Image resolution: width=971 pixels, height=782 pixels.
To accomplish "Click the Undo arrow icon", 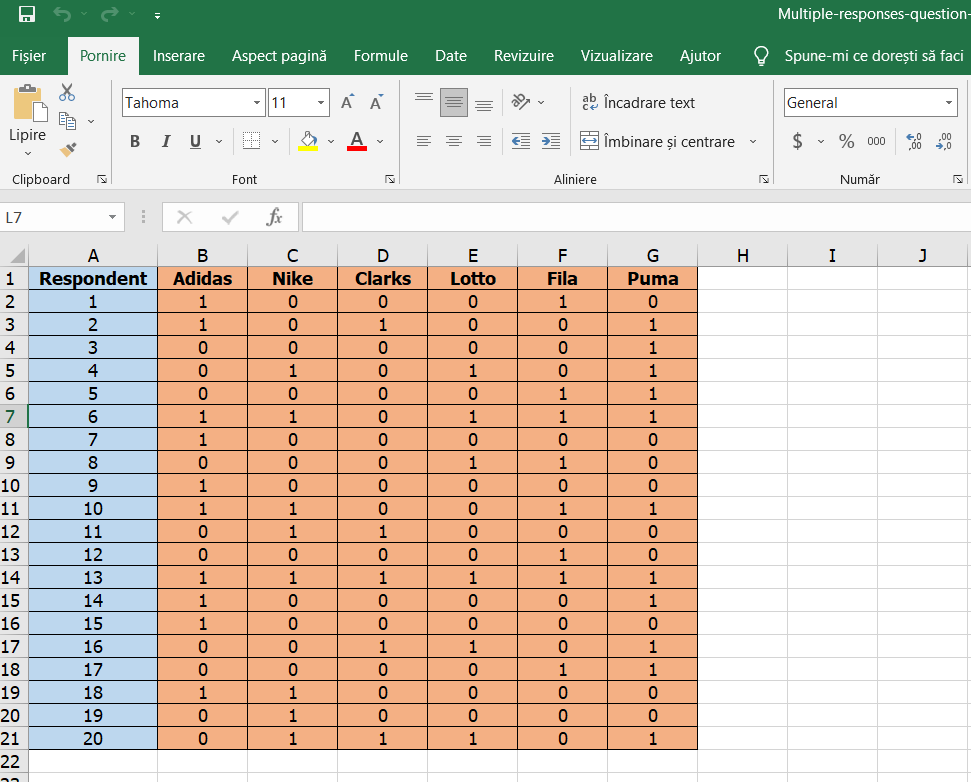I will tap(61, 14).
